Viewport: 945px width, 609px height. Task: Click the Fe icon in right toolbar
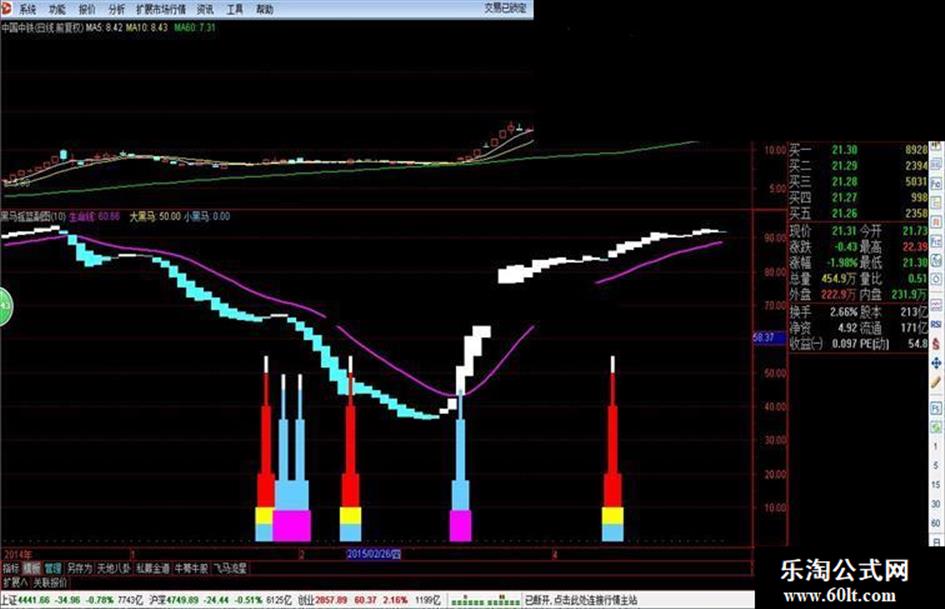point(937,241)
